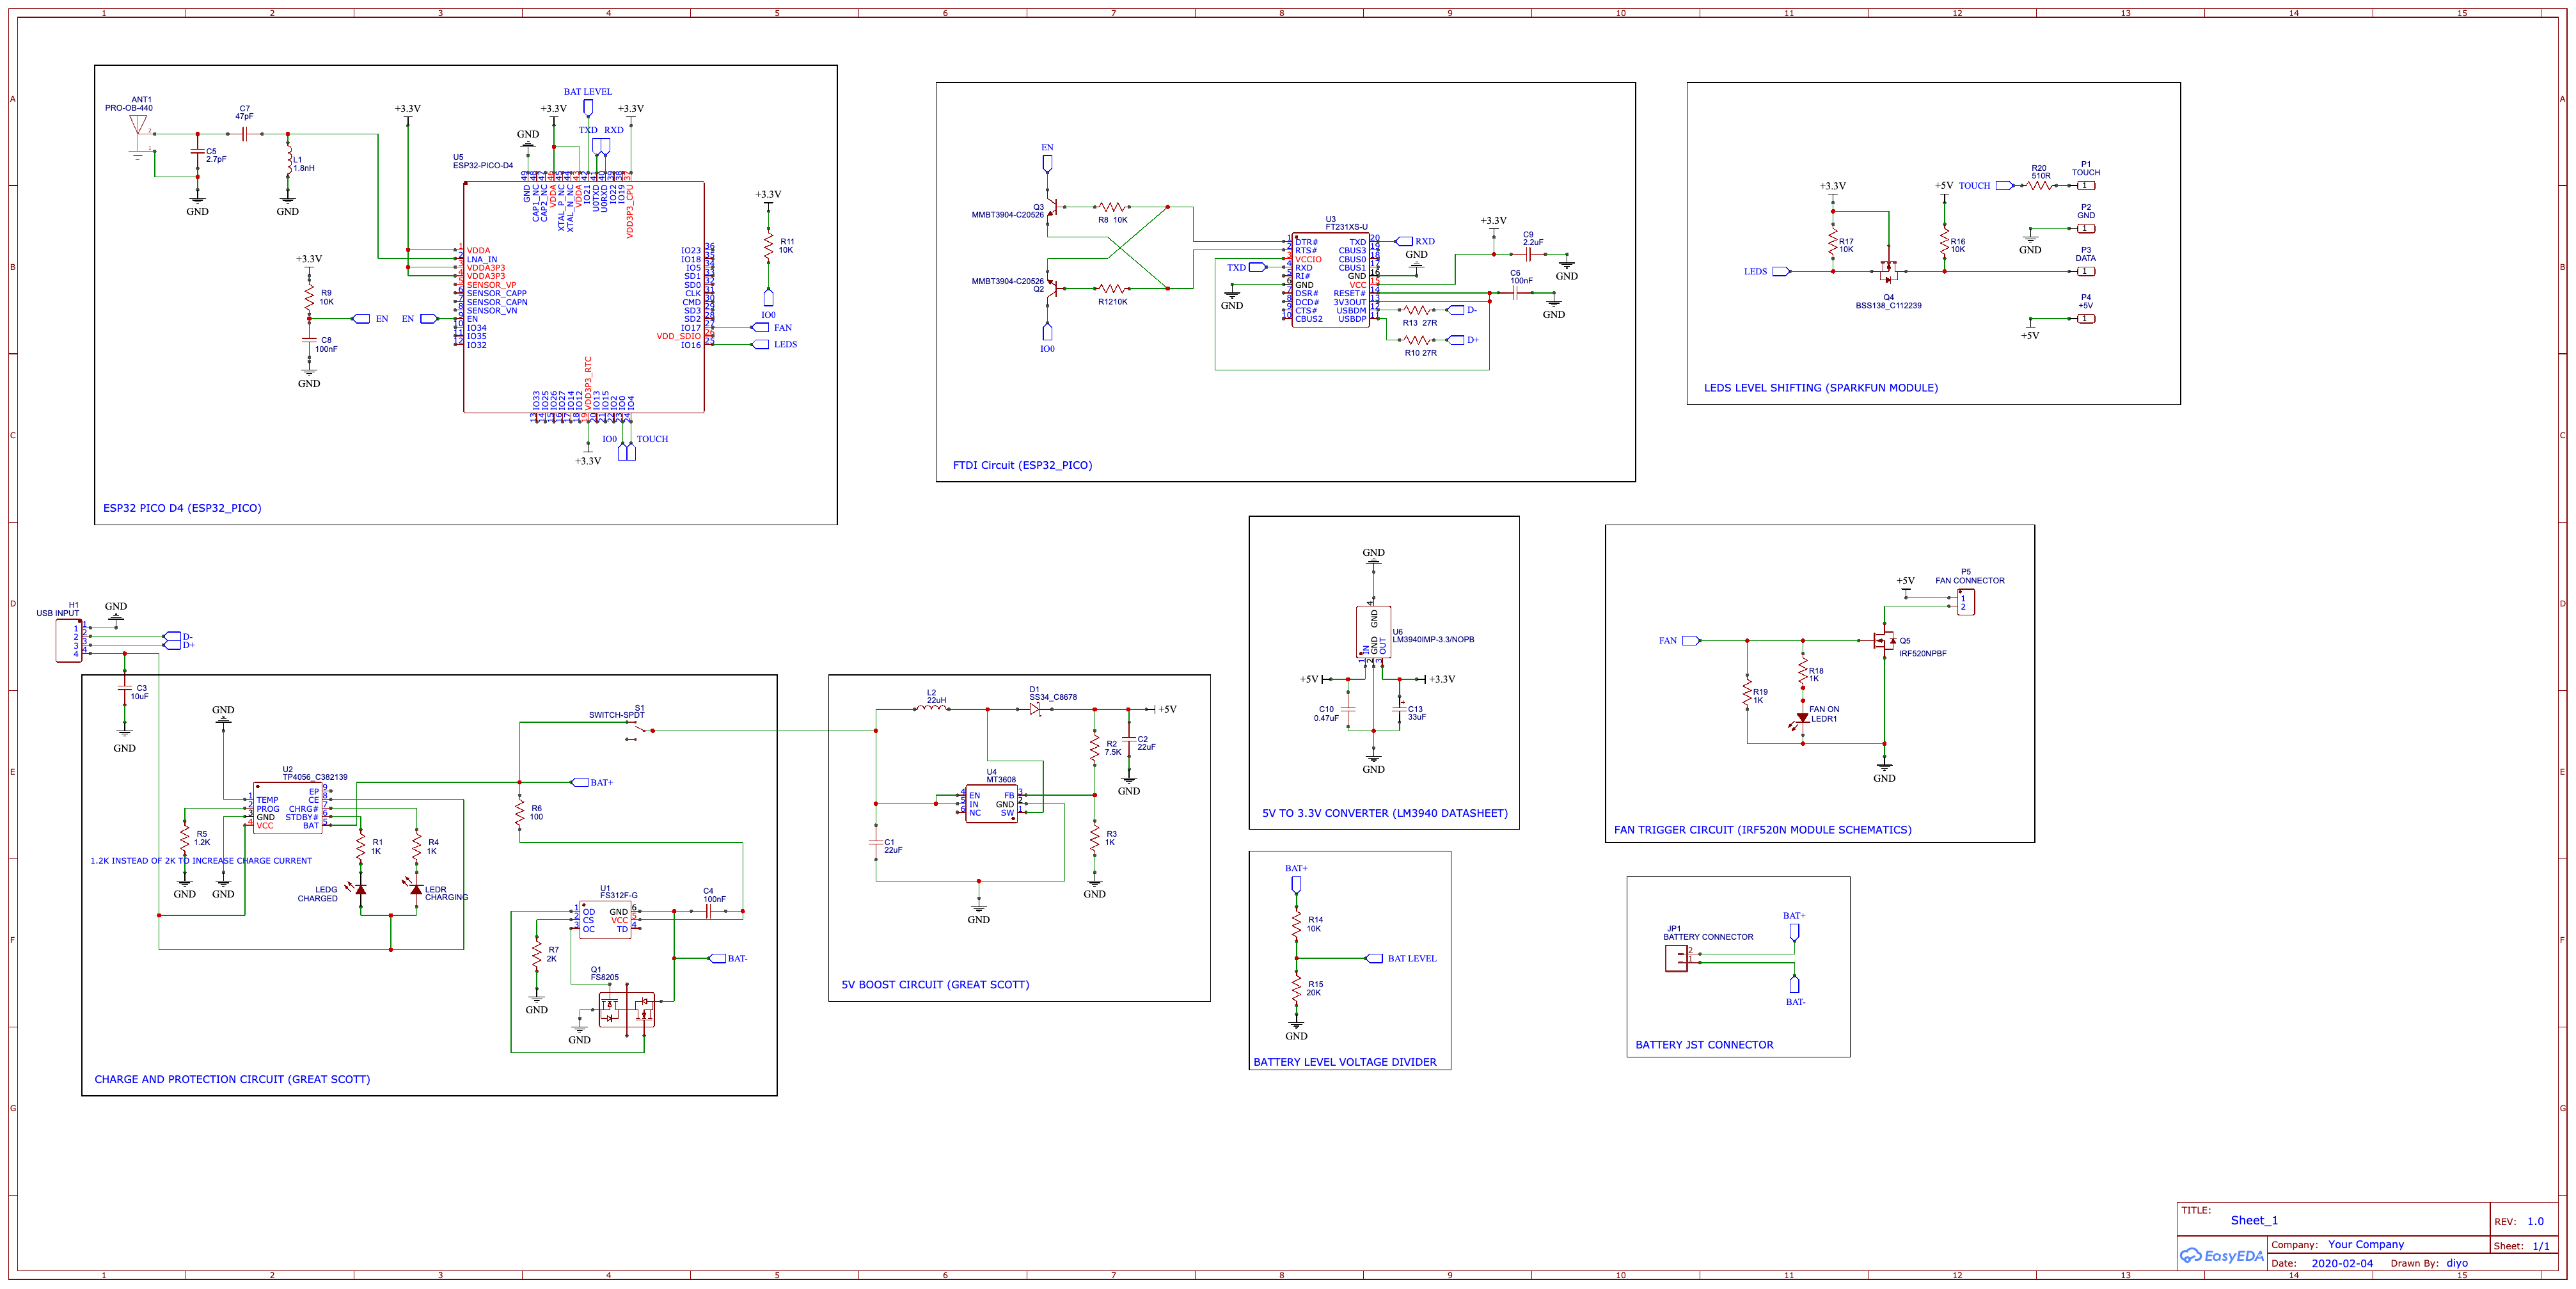Click the C7 47pF capacitor symbol

(244, 133)
